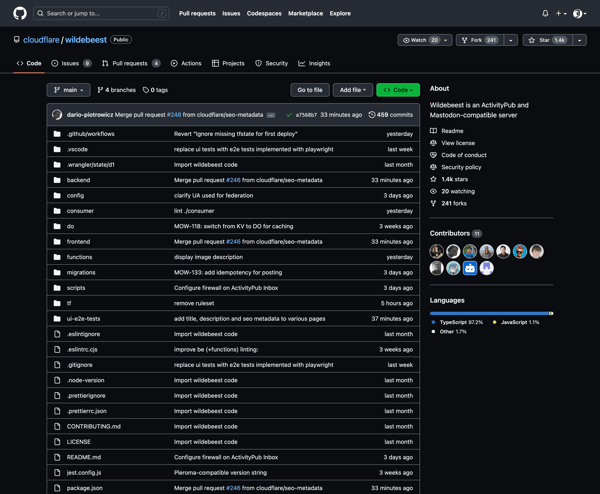This screenshot has width=600, height=494.
Task: Go to Codespaces
Action: (x=264, y=13)
